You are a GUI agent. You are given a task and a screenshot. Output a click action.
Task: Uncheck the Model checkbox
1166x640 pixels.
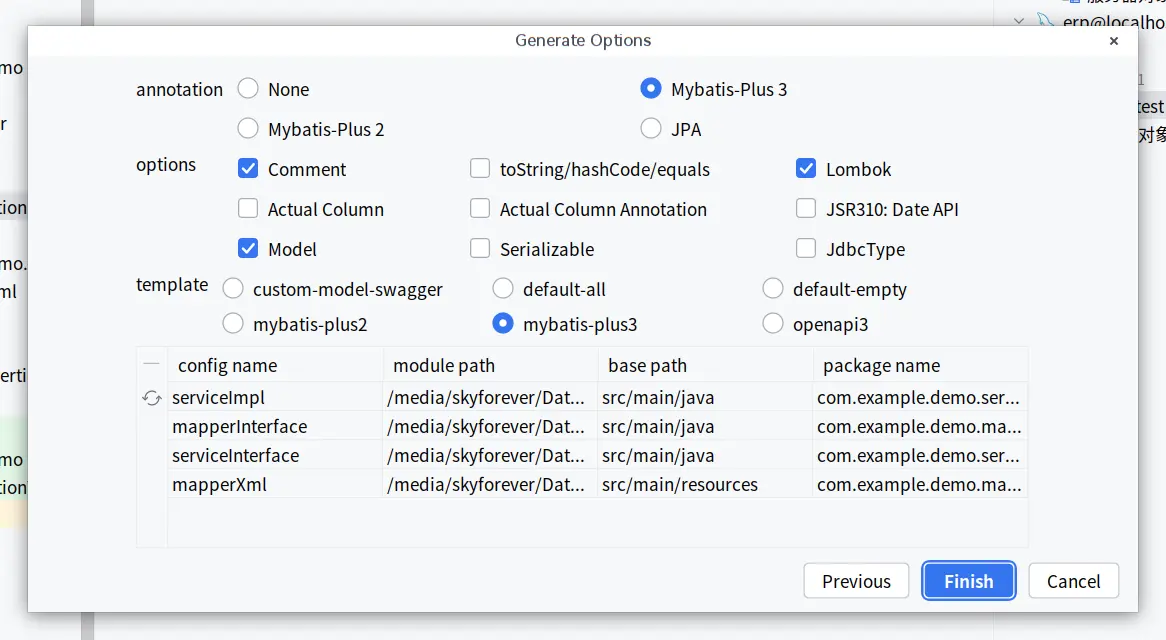[x=248, y=249]
